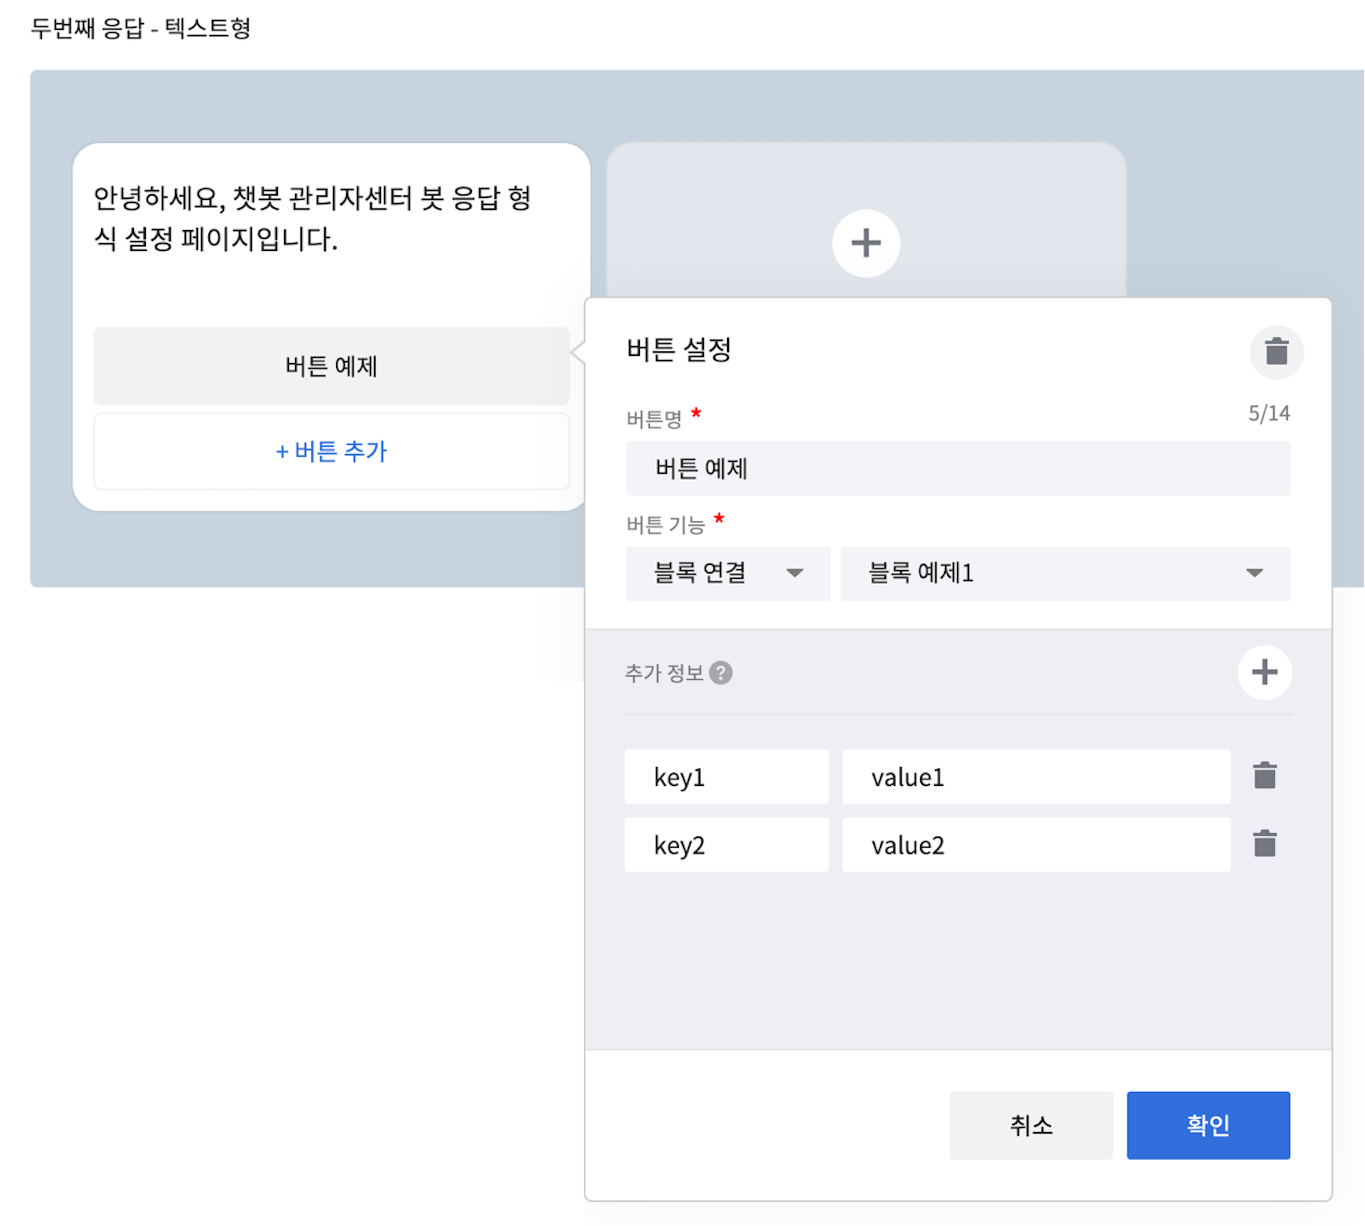Open the 블록 연결 button function dropdown

point(727,573)
